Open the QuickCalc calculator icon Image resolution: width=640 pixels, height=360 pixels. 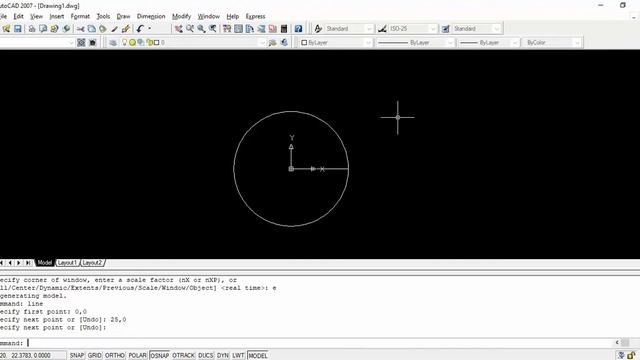click(284, 29)
